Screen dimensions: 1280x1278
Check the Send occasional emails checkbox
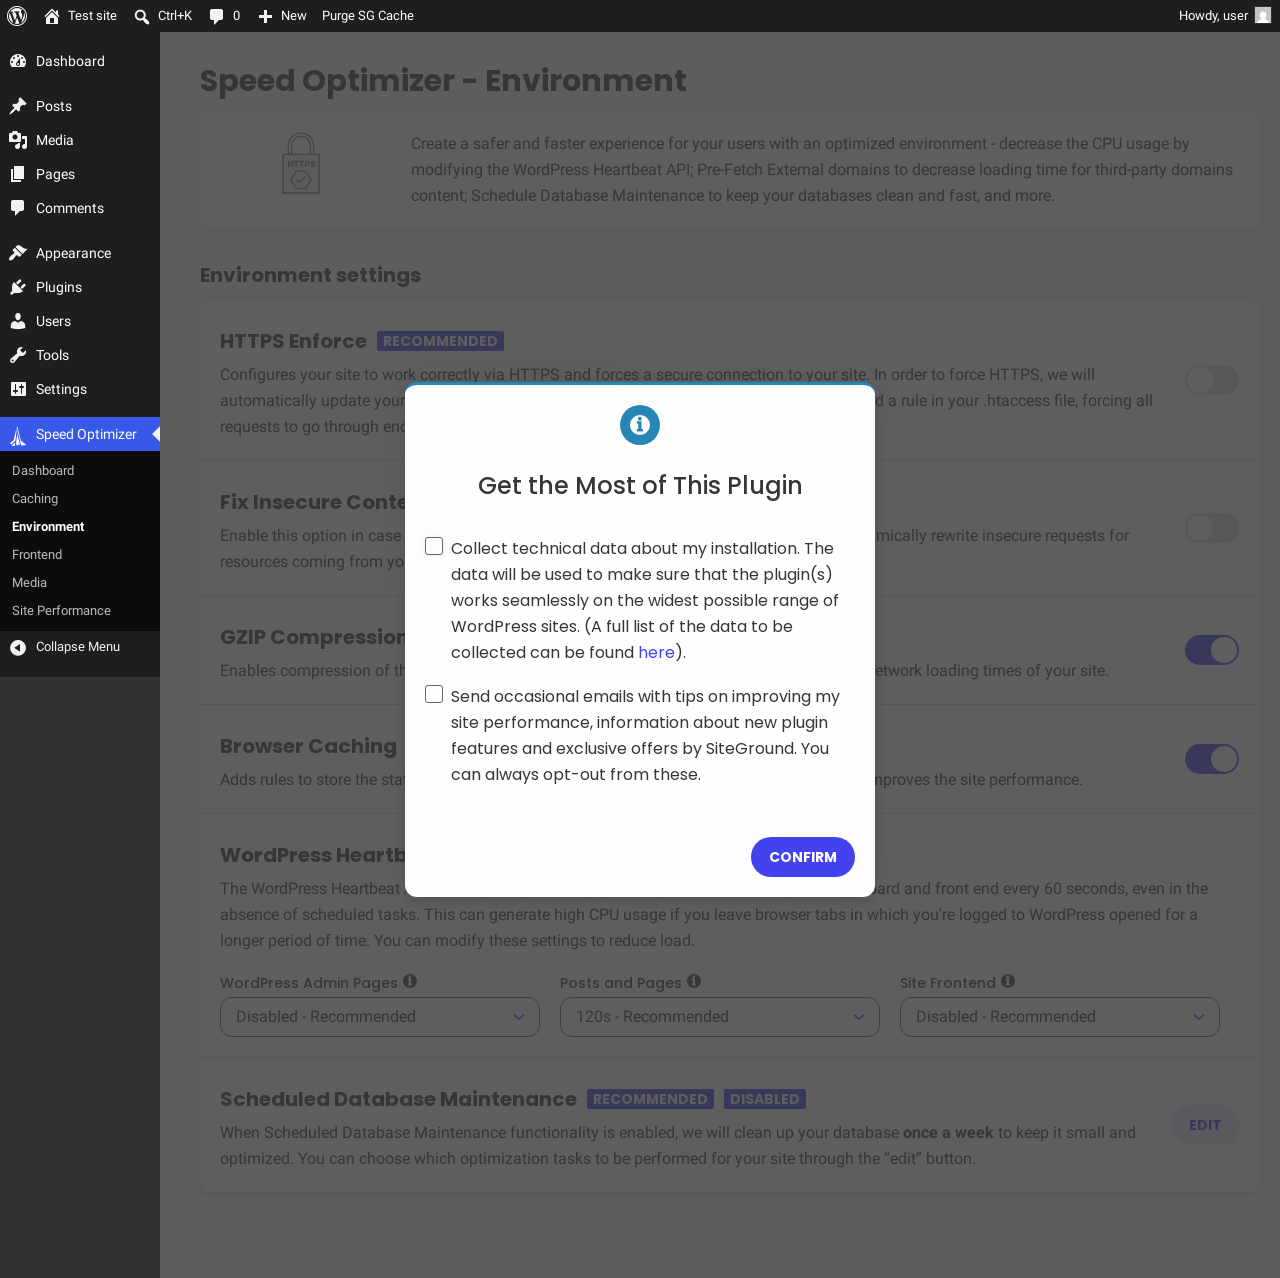(x=434, y=694)
